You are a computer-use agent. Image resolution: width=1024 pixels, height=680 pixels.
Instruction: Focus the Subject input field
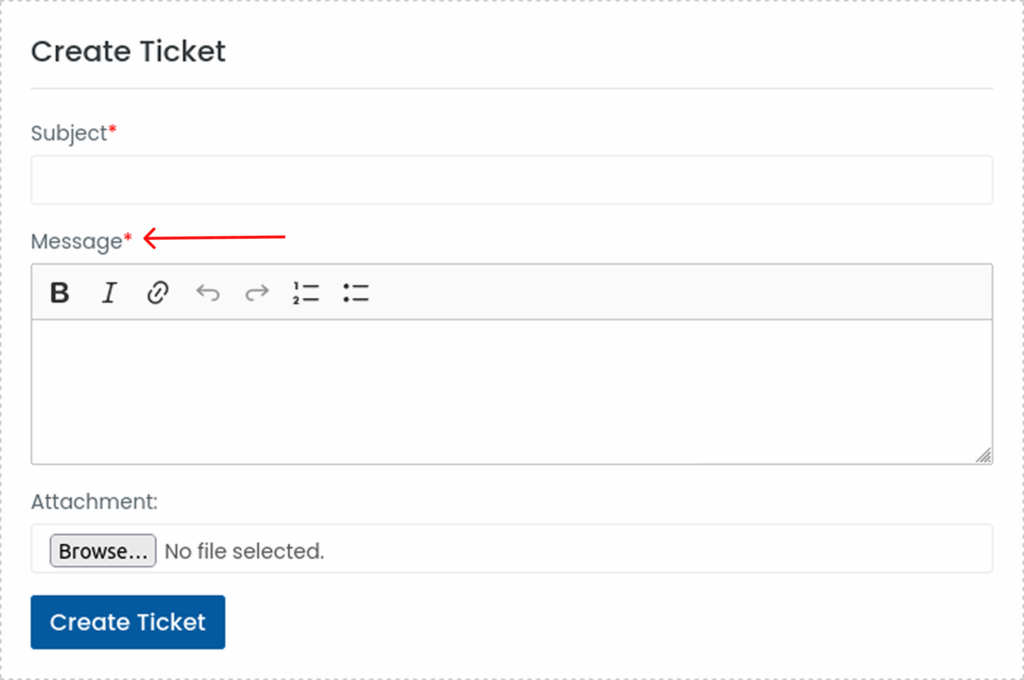click(511, 180)
